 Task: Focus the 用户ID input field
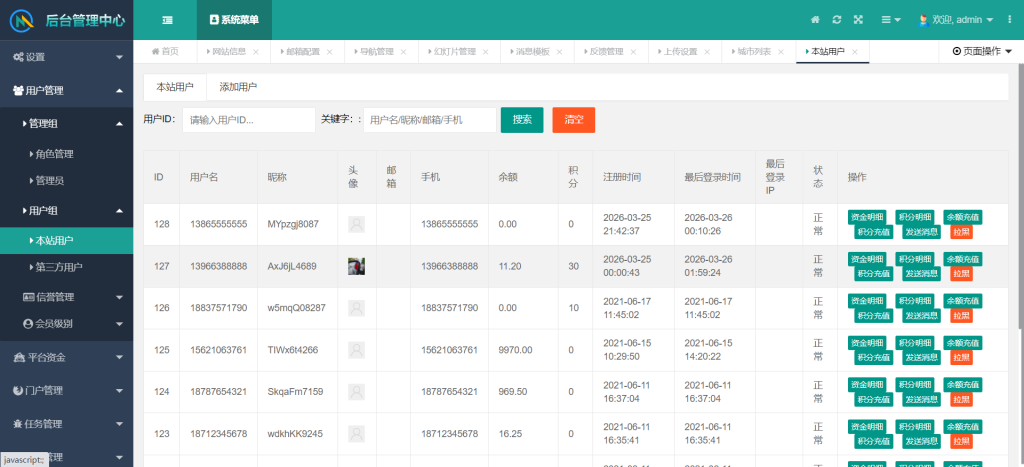pos(248,120)
